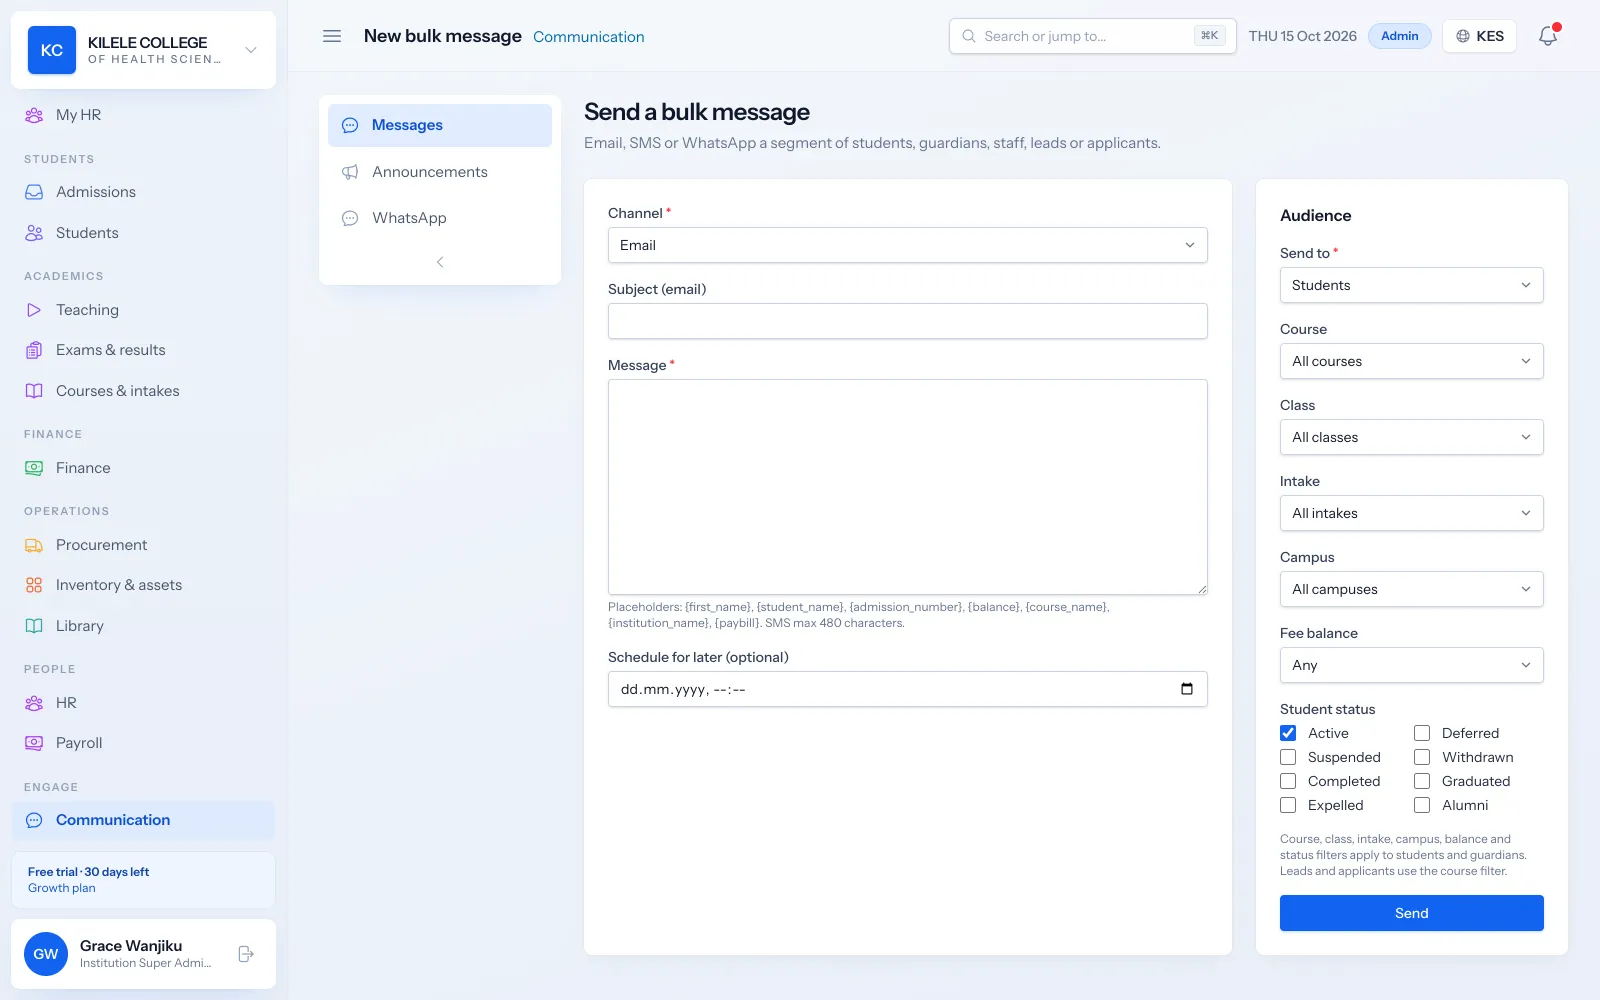This screenshot has width=1600, height=1000.
Task: Click the Exams & results clipboard icon
Action: [x=34, y=350]
